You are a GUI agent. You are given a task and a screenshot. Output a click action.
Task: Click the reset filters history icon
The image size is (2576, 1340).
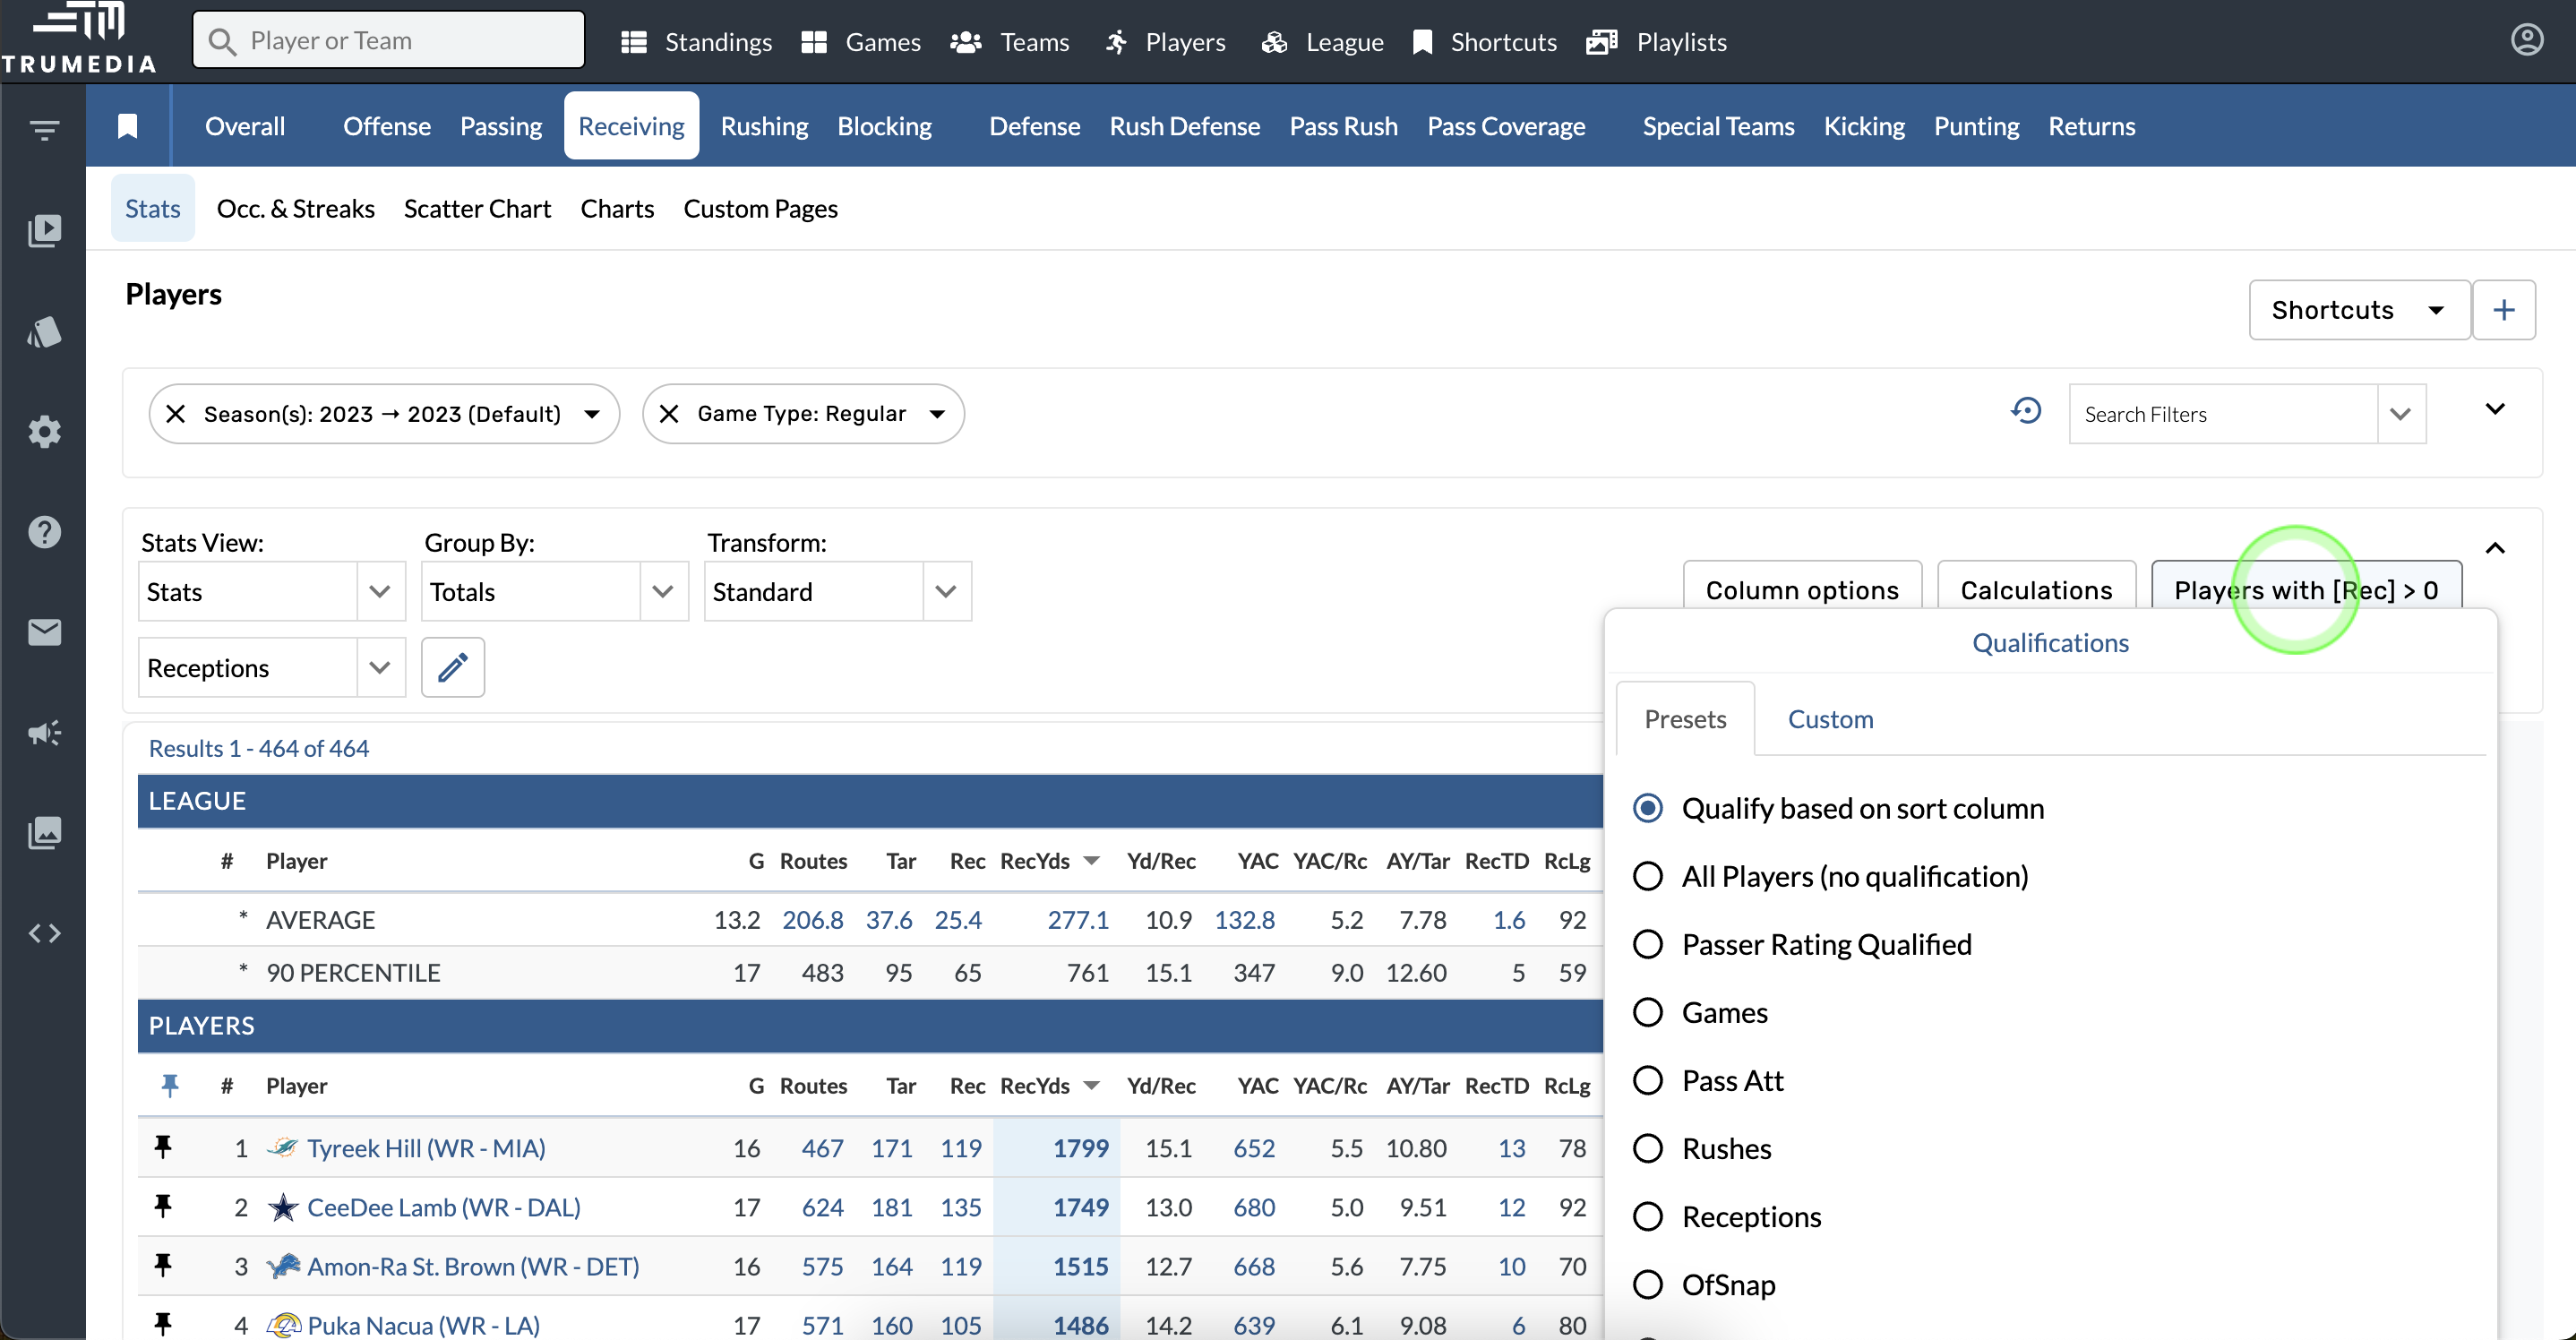(x=2026, y=411)
